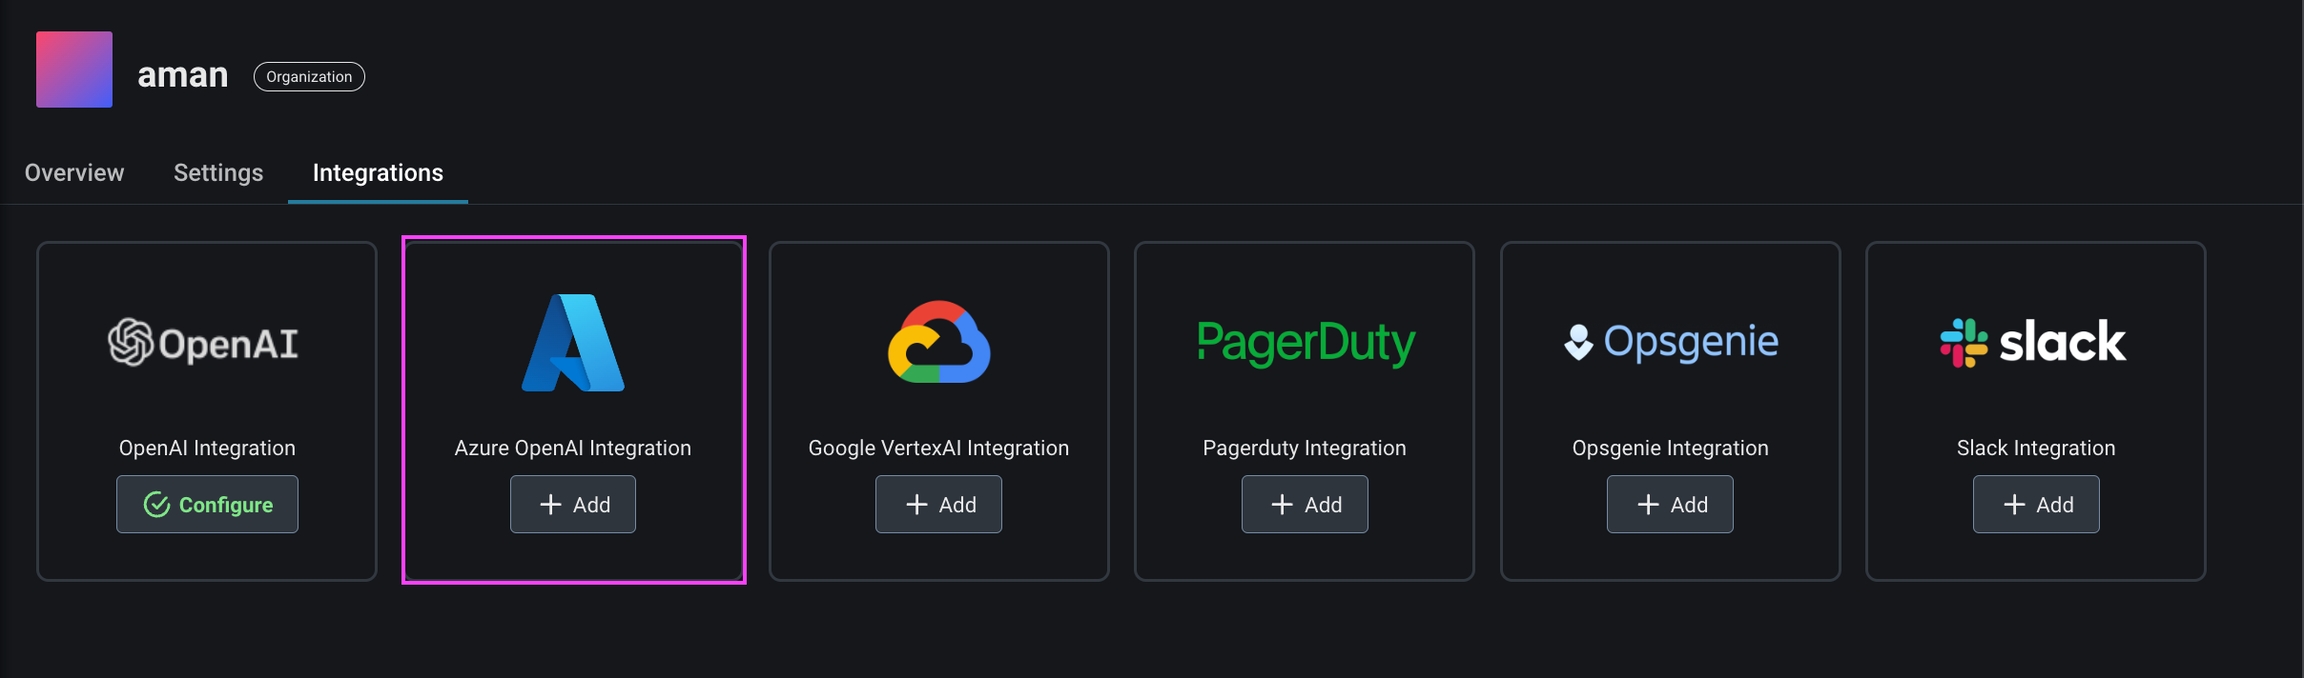The width and height of the screenshot is (2304, 678).
Task: Click the OpenAI Integration label
Action: coord(207,448)
